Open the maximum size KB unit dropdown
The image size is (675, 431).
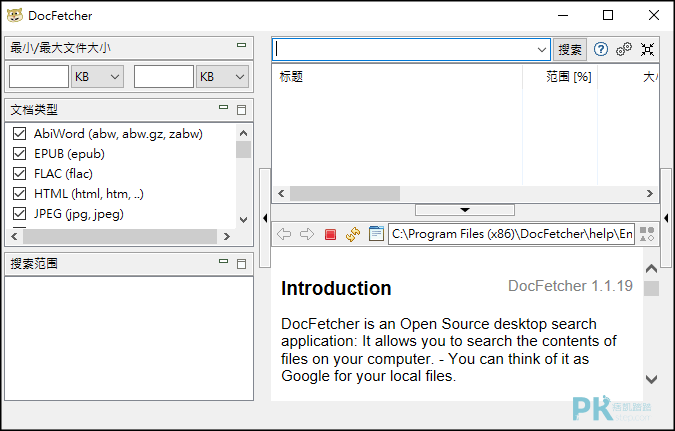222,77
